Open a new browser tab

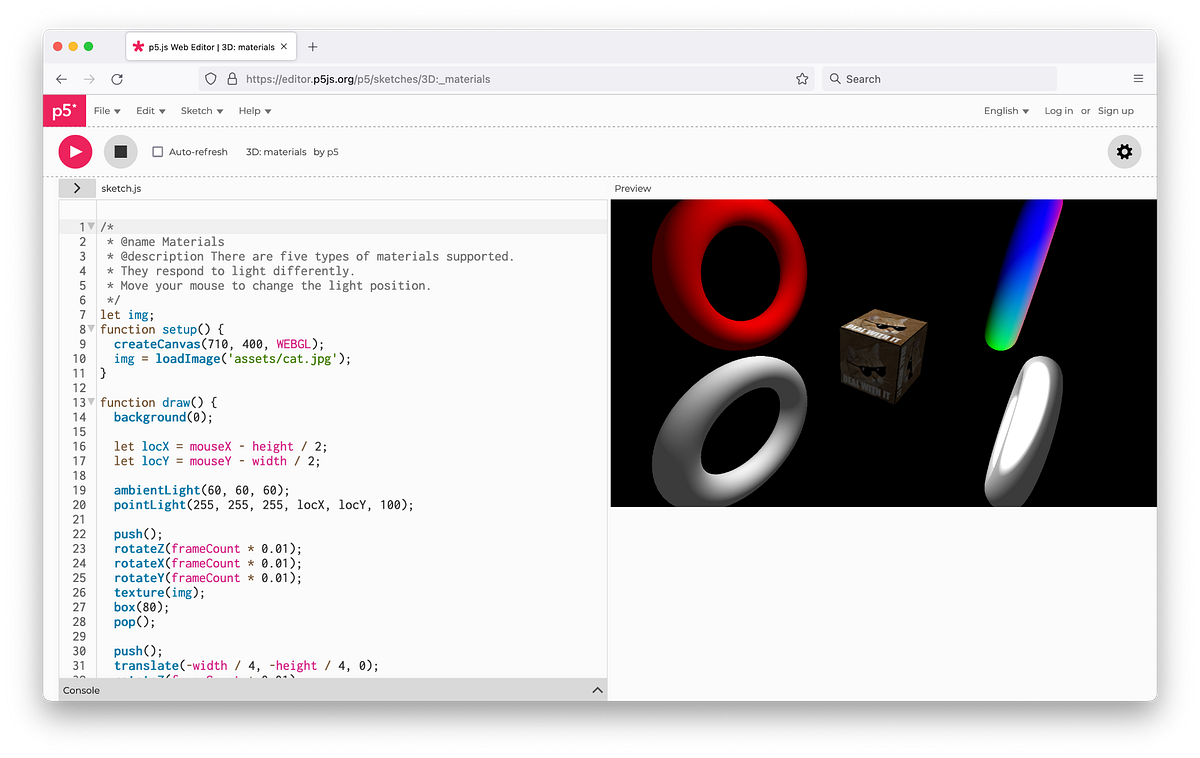pyautogui.click(x=313, y=45)
